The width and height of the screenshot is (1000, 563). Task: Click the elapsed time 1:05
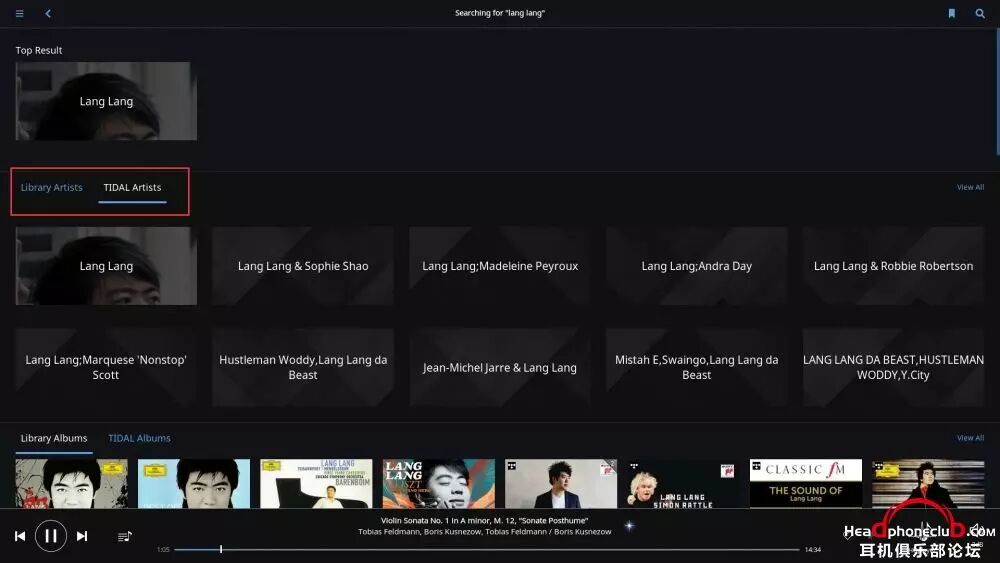coord(163,550)
